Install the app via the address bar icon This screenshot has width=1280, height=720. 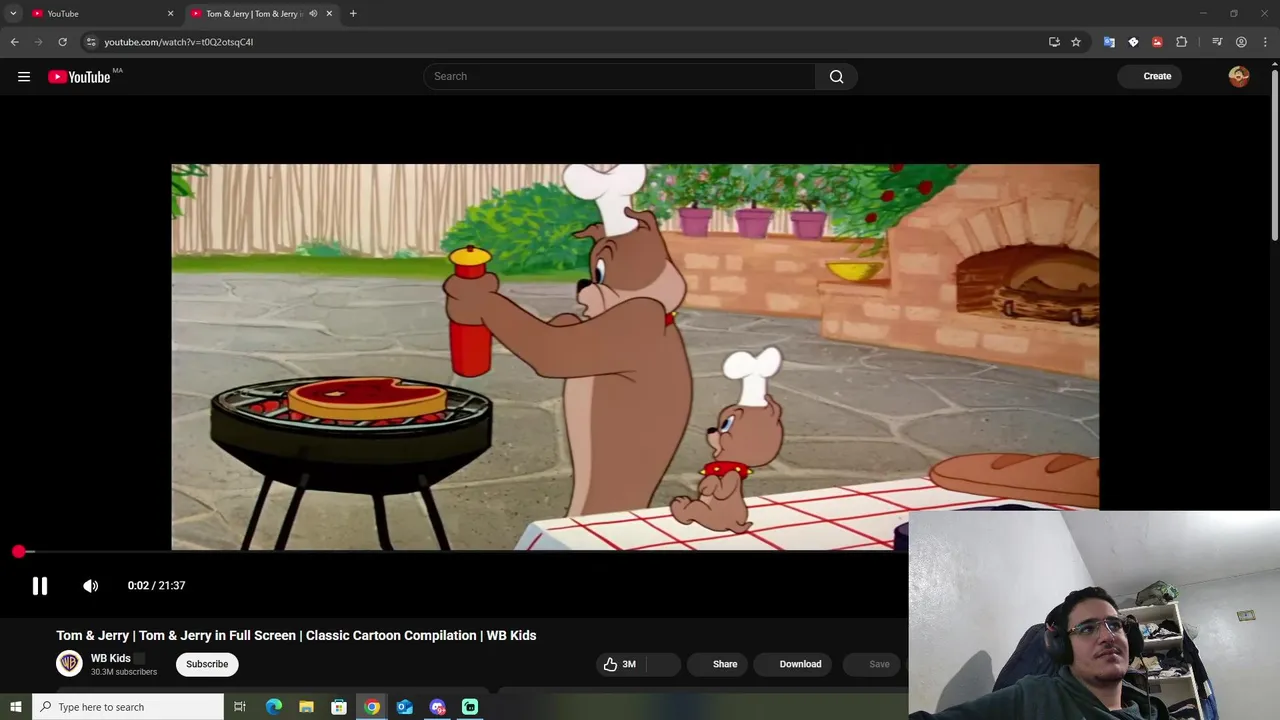(1054, 42)
